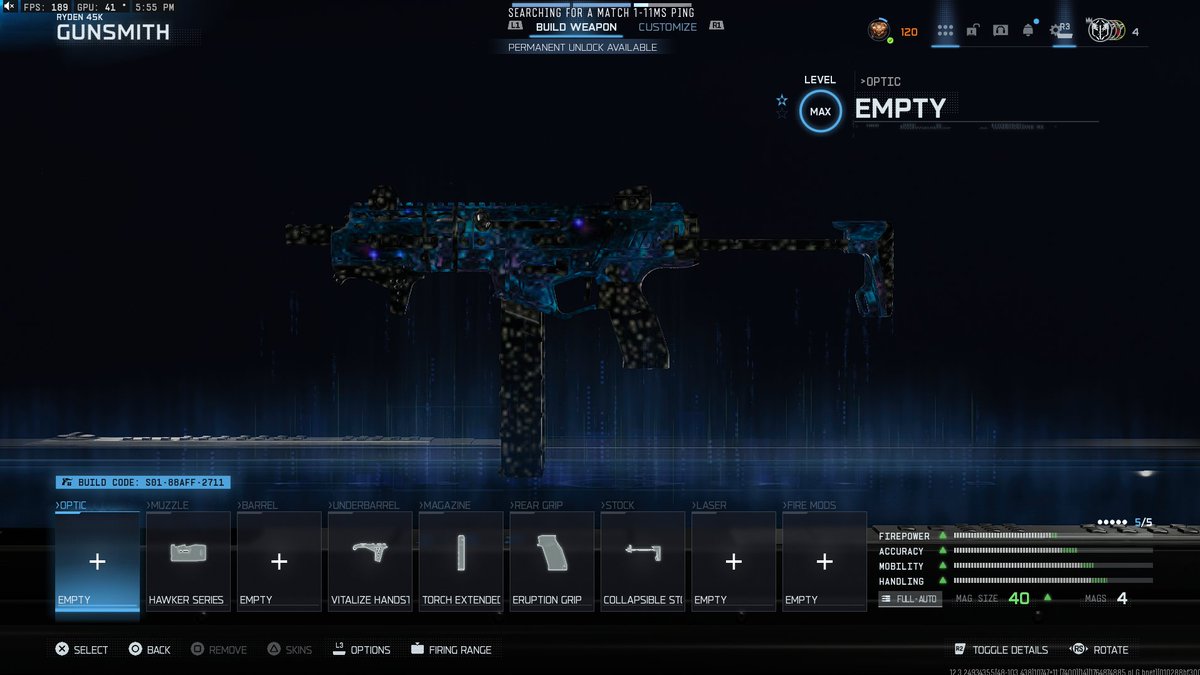Open the unlocks padlock icon

pyautogui.click(x=972, y=31)
